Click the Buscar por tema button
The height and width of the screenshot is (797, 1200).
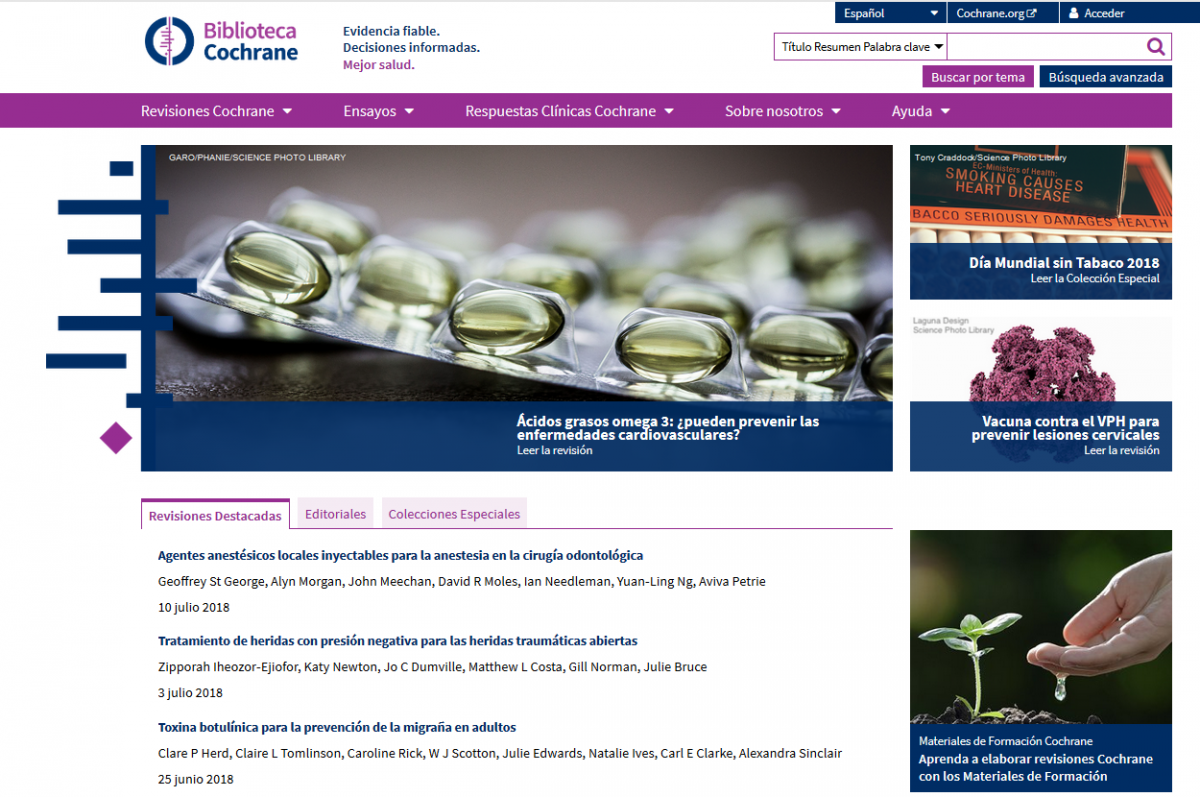pos(977,77)
